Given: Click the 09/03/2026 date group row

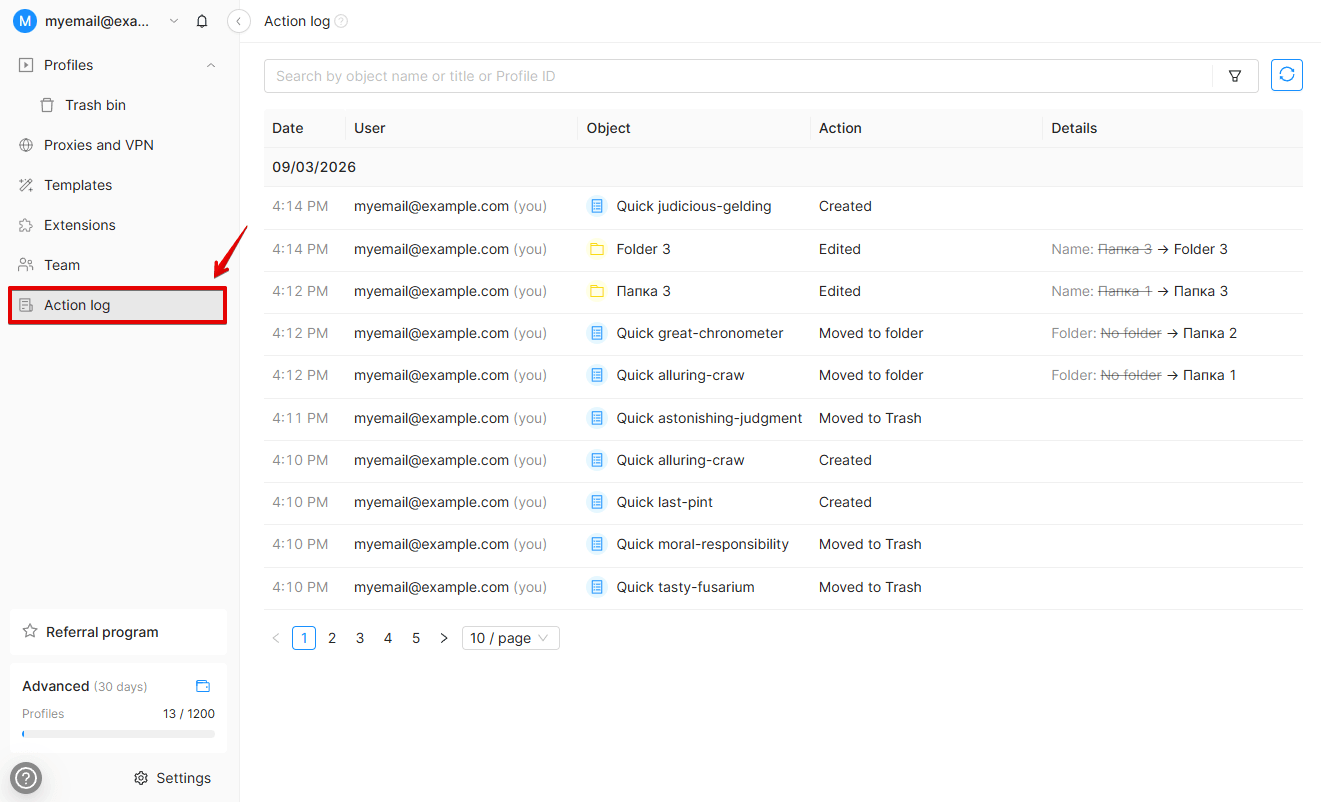Looking at the screenshot, I should tap(783, 167).
